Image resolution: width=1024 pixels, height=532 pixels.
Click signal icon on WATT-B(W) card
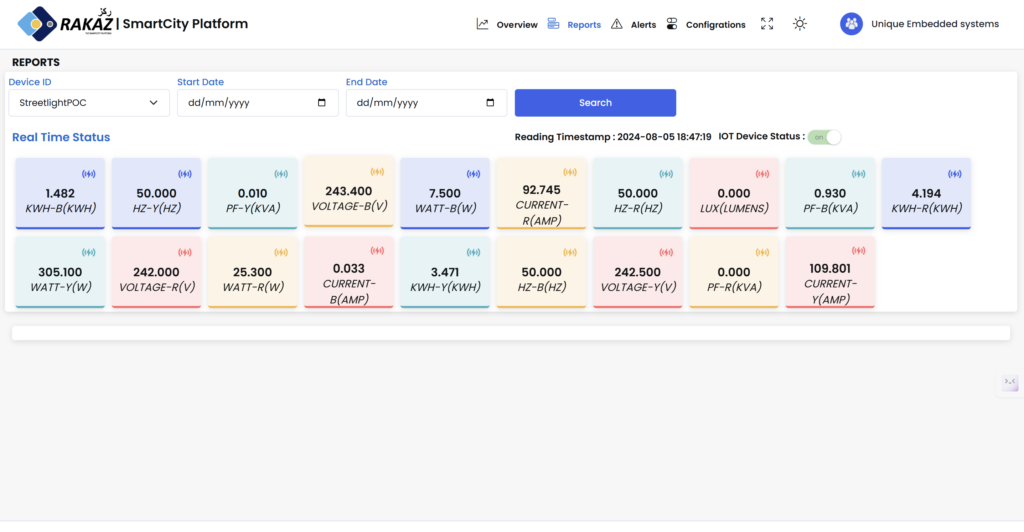473,174
